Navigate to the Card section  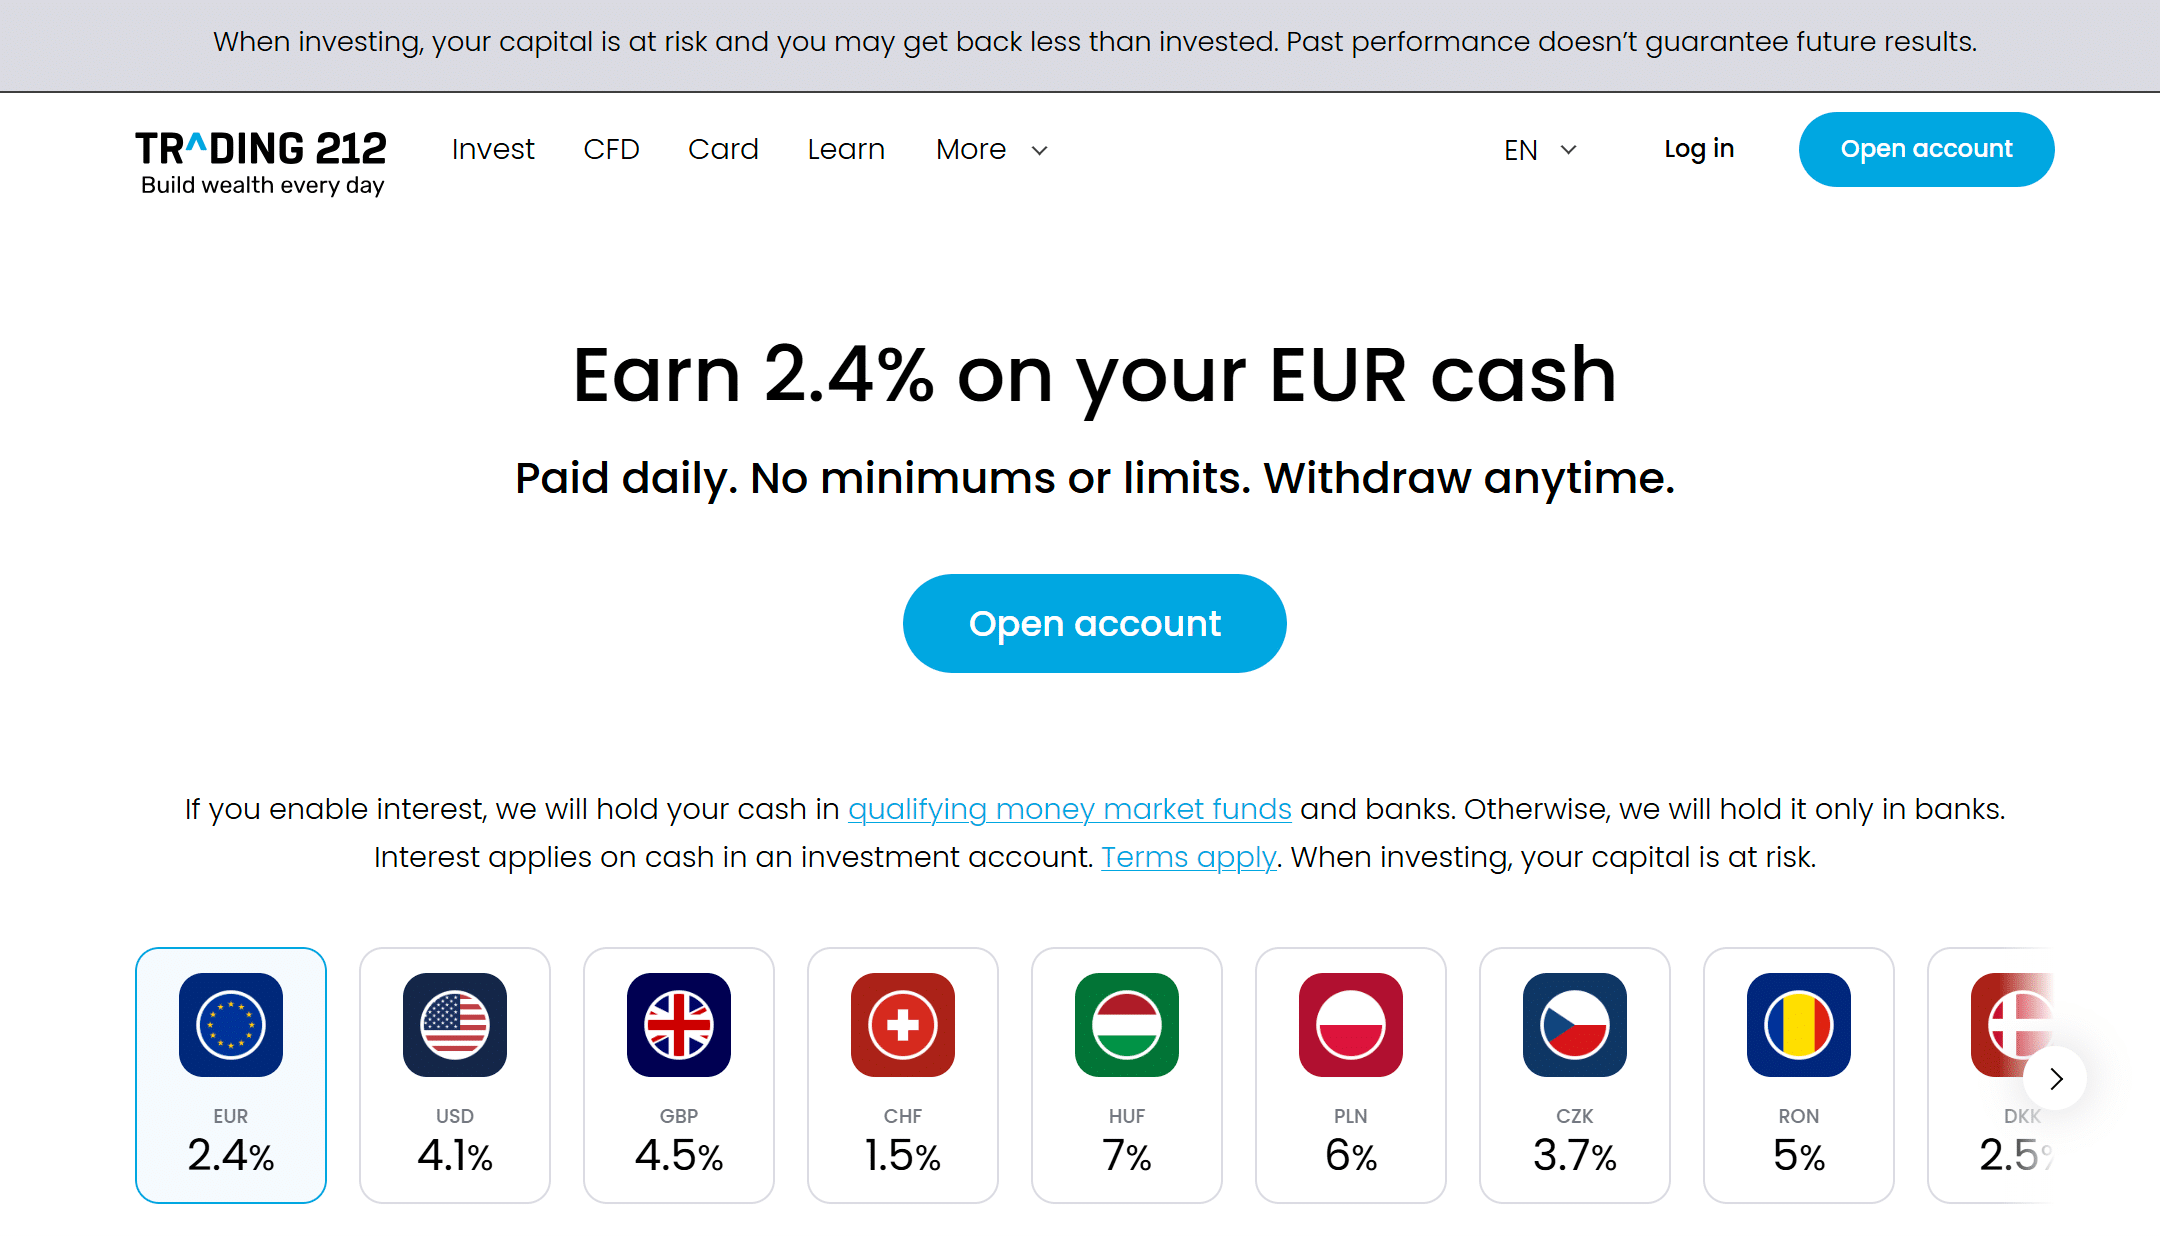(723, 150)
